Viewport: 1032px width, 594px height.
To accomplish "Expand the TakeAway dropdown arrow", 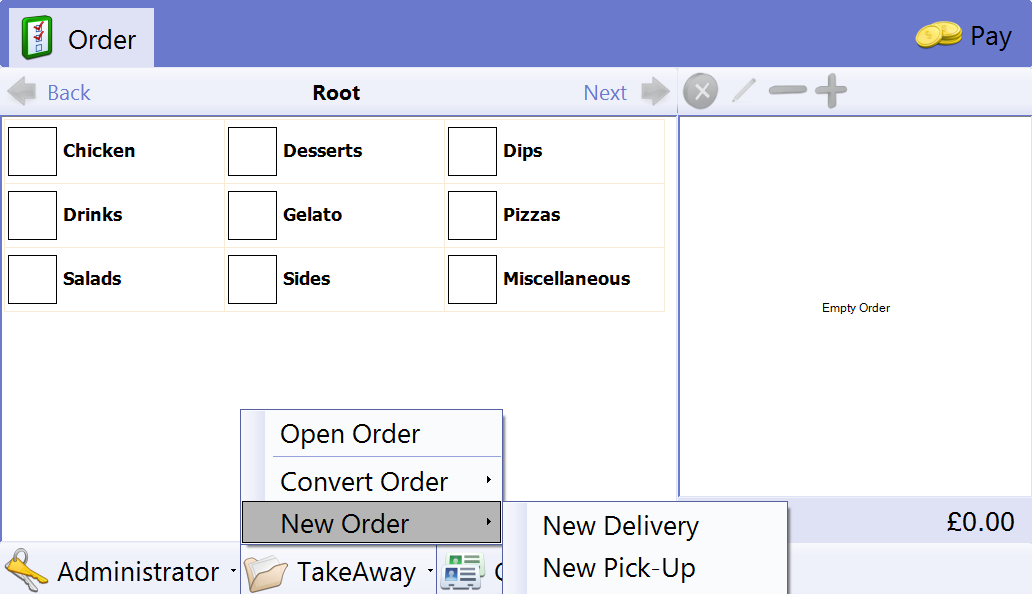I will click(430, 572).
